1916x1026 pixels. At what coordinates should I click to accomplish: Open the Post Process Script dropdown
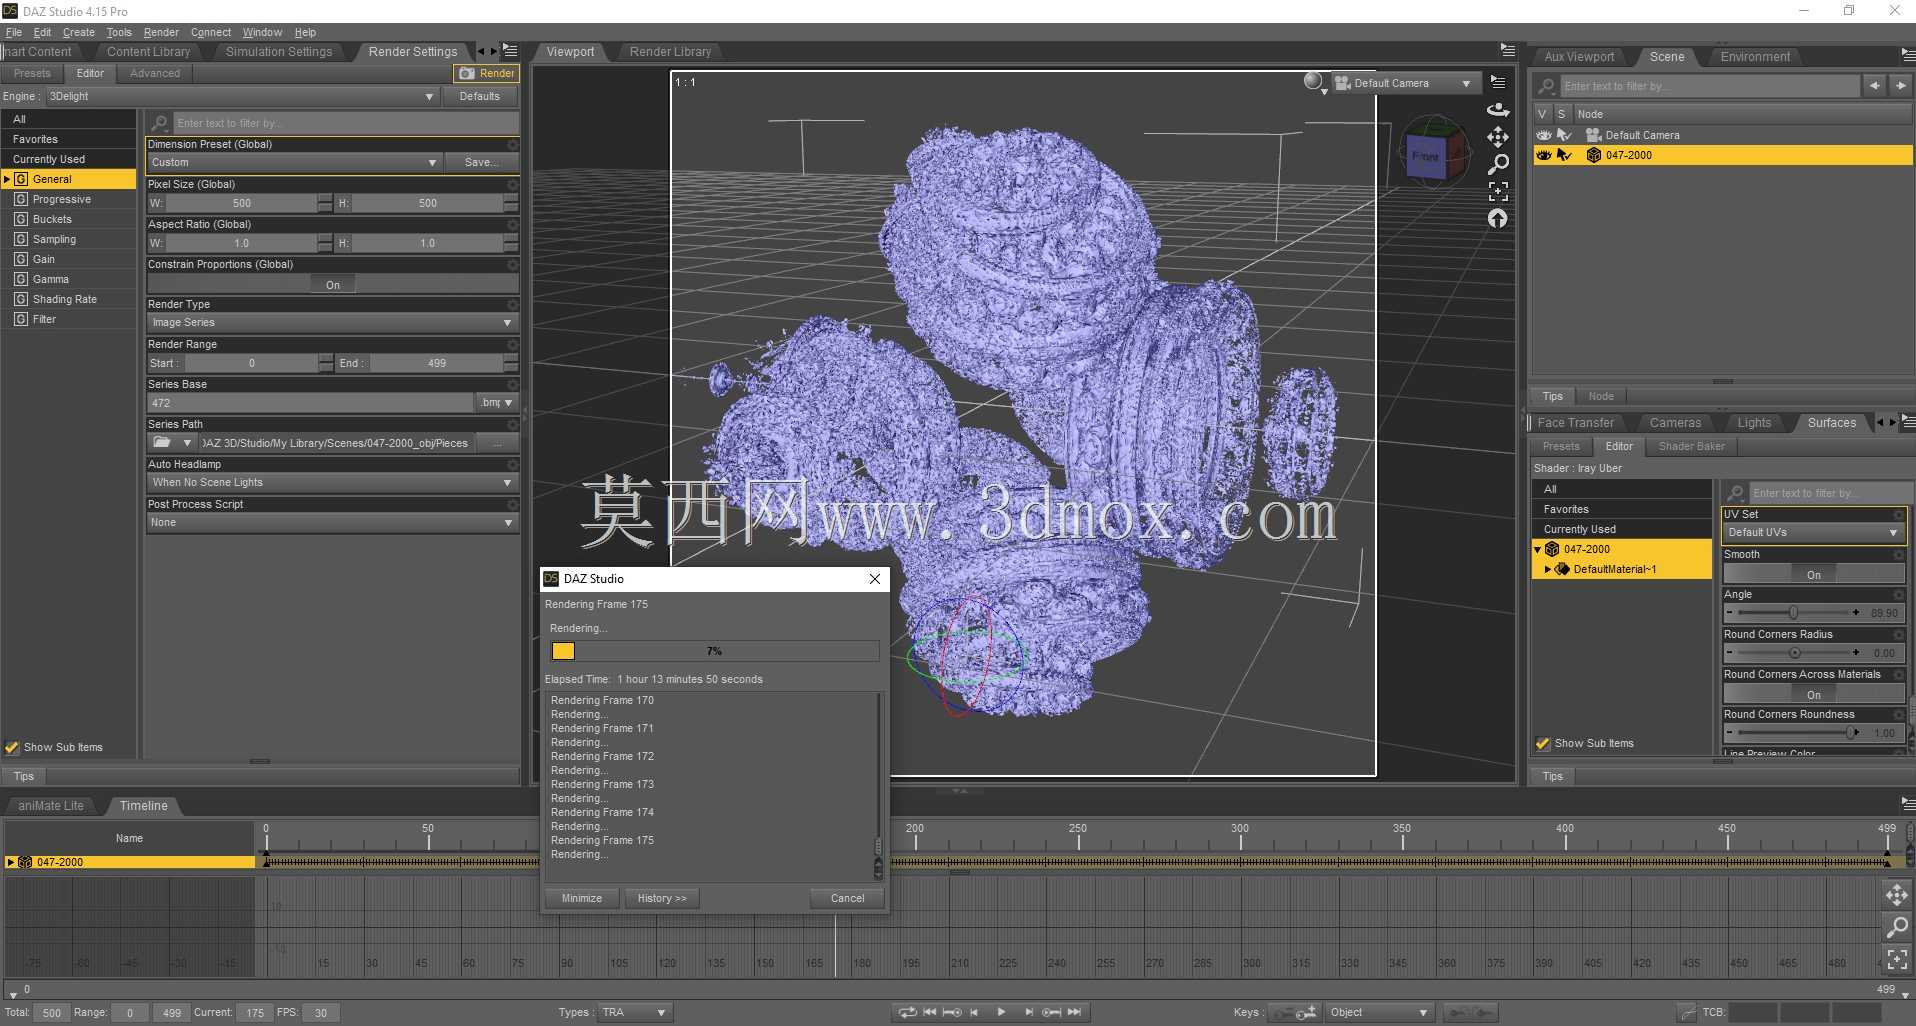click(332, 523)
